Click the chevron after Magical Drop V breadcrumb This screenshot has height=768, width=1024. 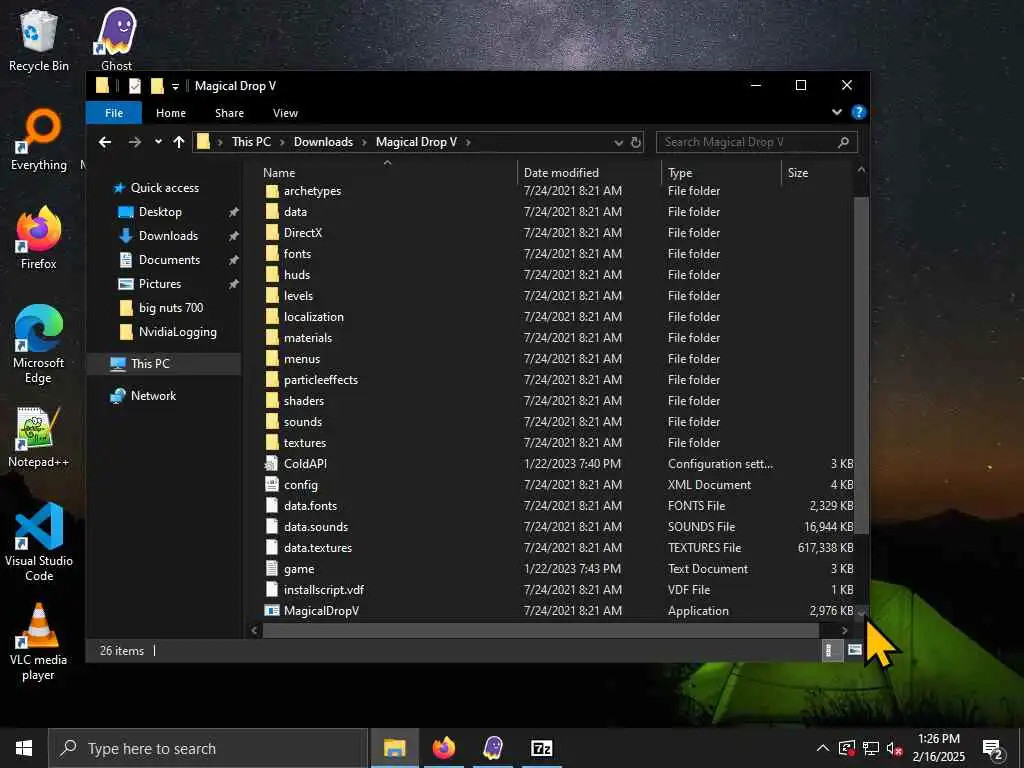[468, 142]
